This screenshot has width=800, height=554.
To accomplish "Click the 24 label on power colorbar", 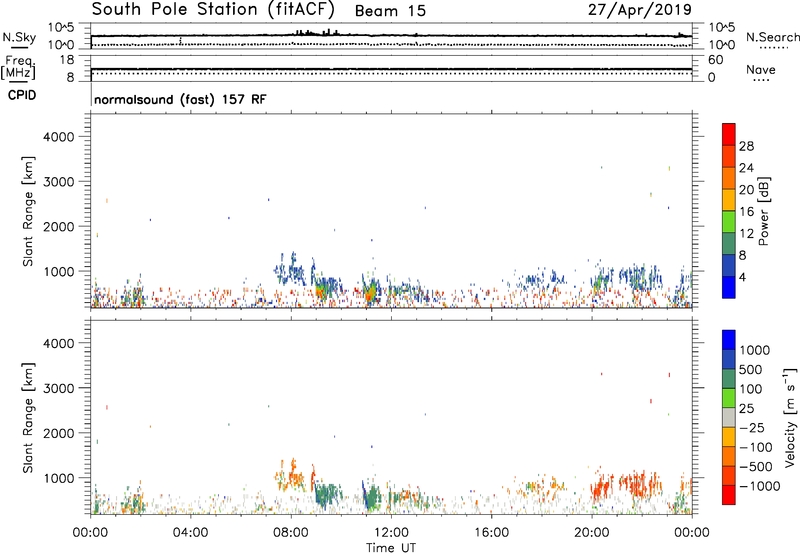I will click(746, 168).
